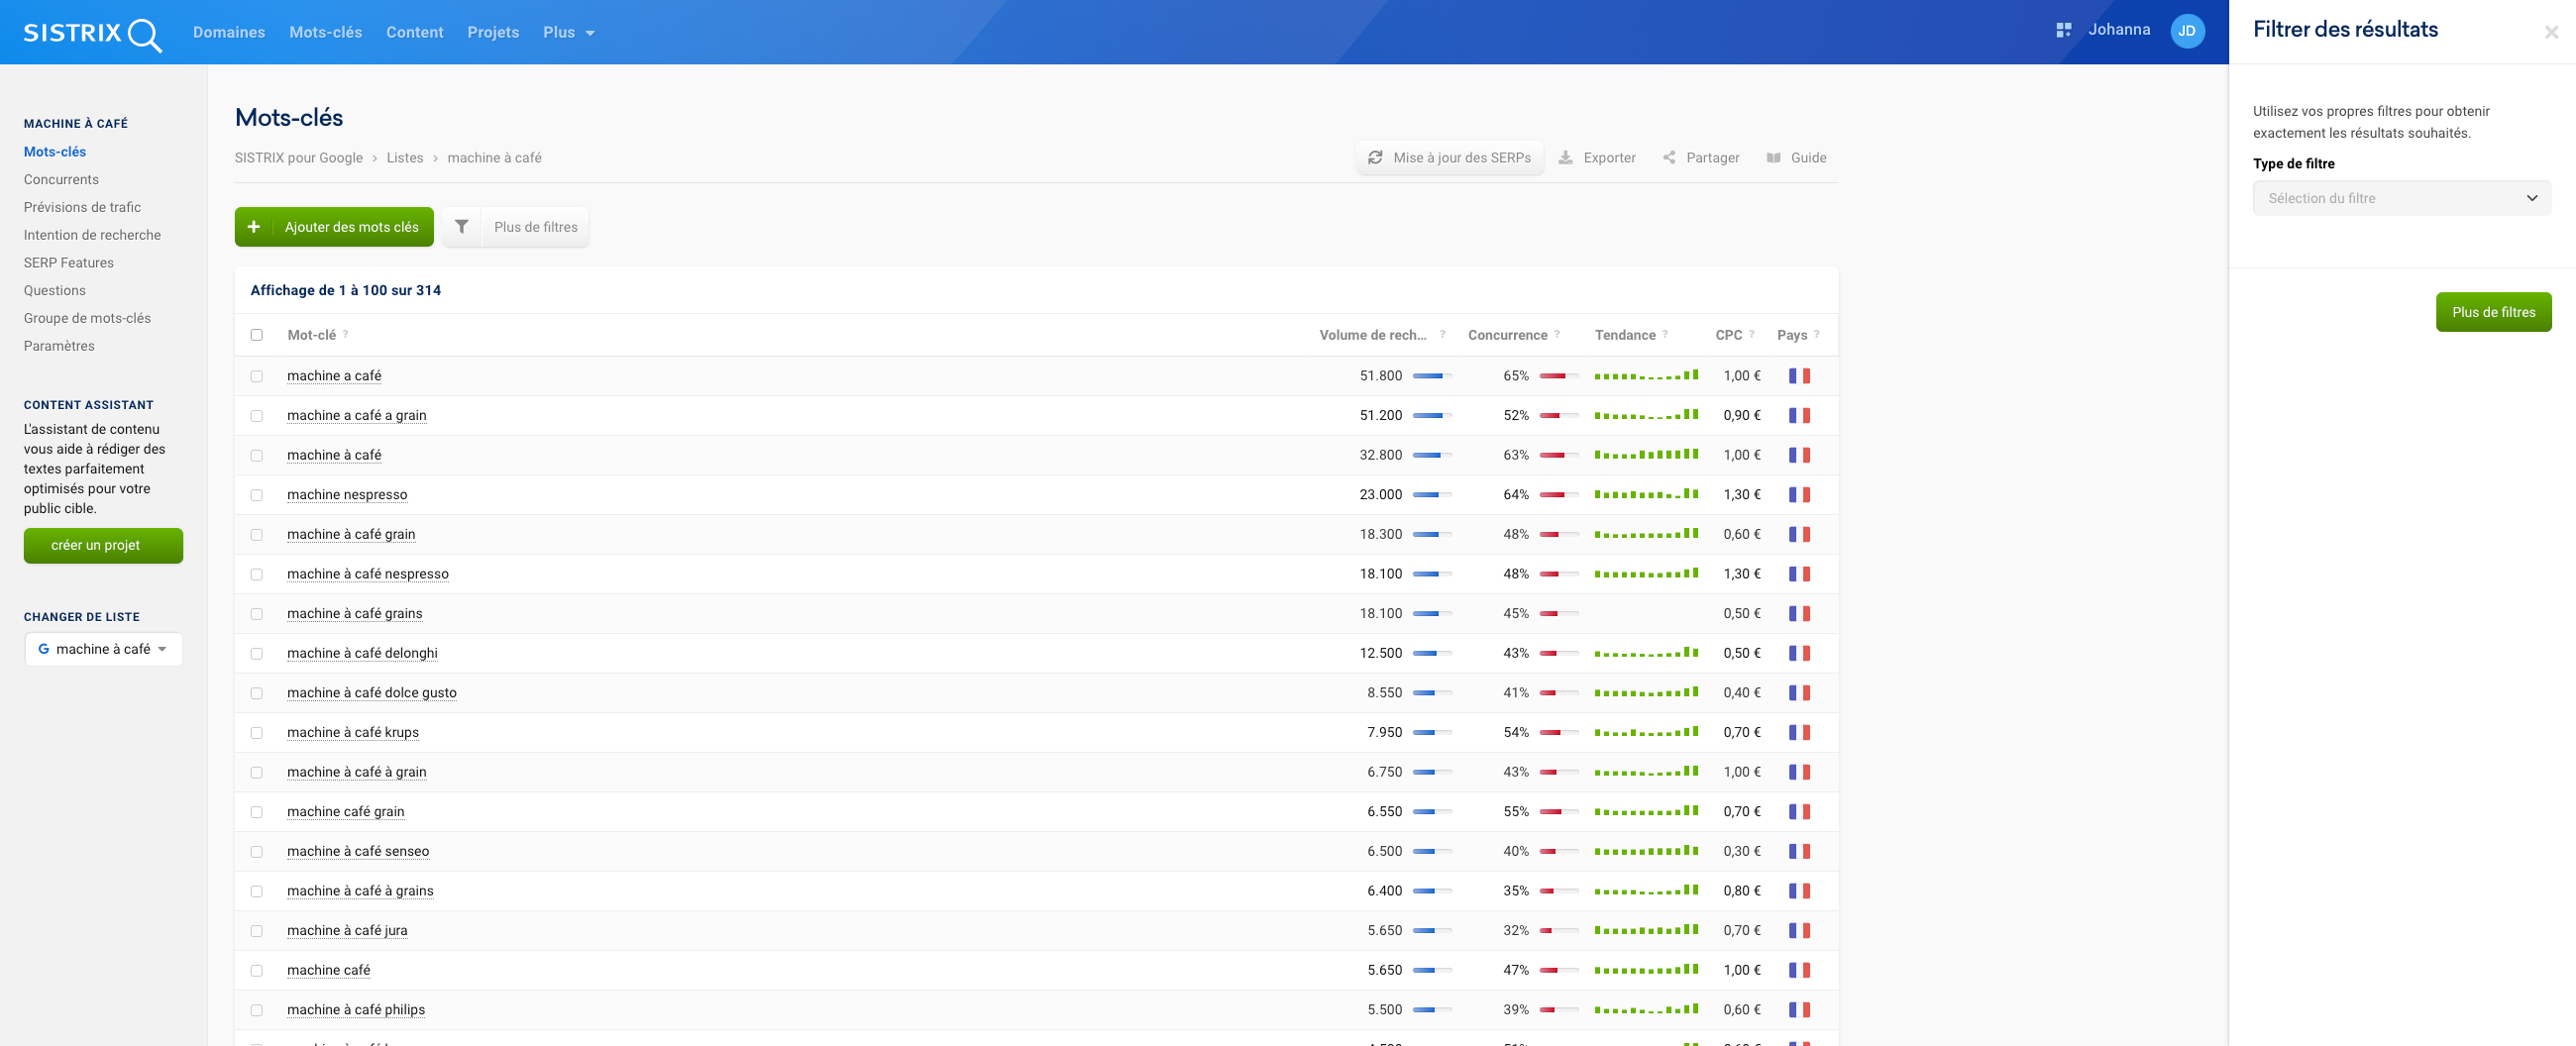Click the French flag in machine à café jura row

click(1799, 931)
